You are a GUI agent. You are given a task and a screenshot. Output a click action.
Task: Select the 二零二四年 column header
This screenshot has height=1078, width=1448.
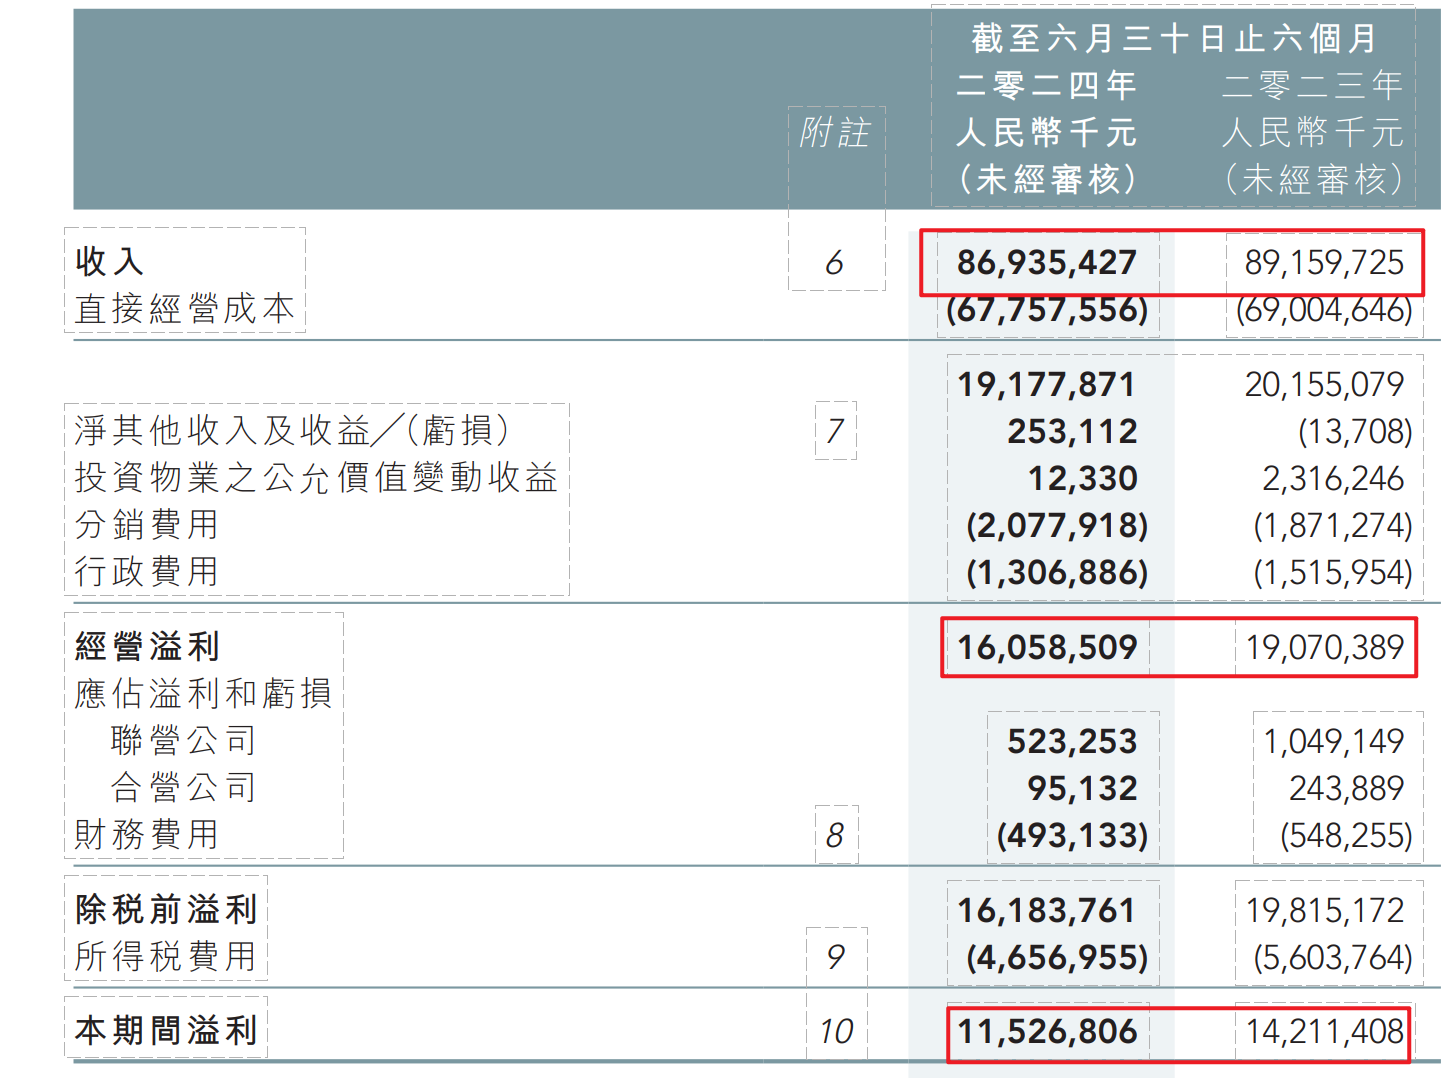tap(1046, 86)
